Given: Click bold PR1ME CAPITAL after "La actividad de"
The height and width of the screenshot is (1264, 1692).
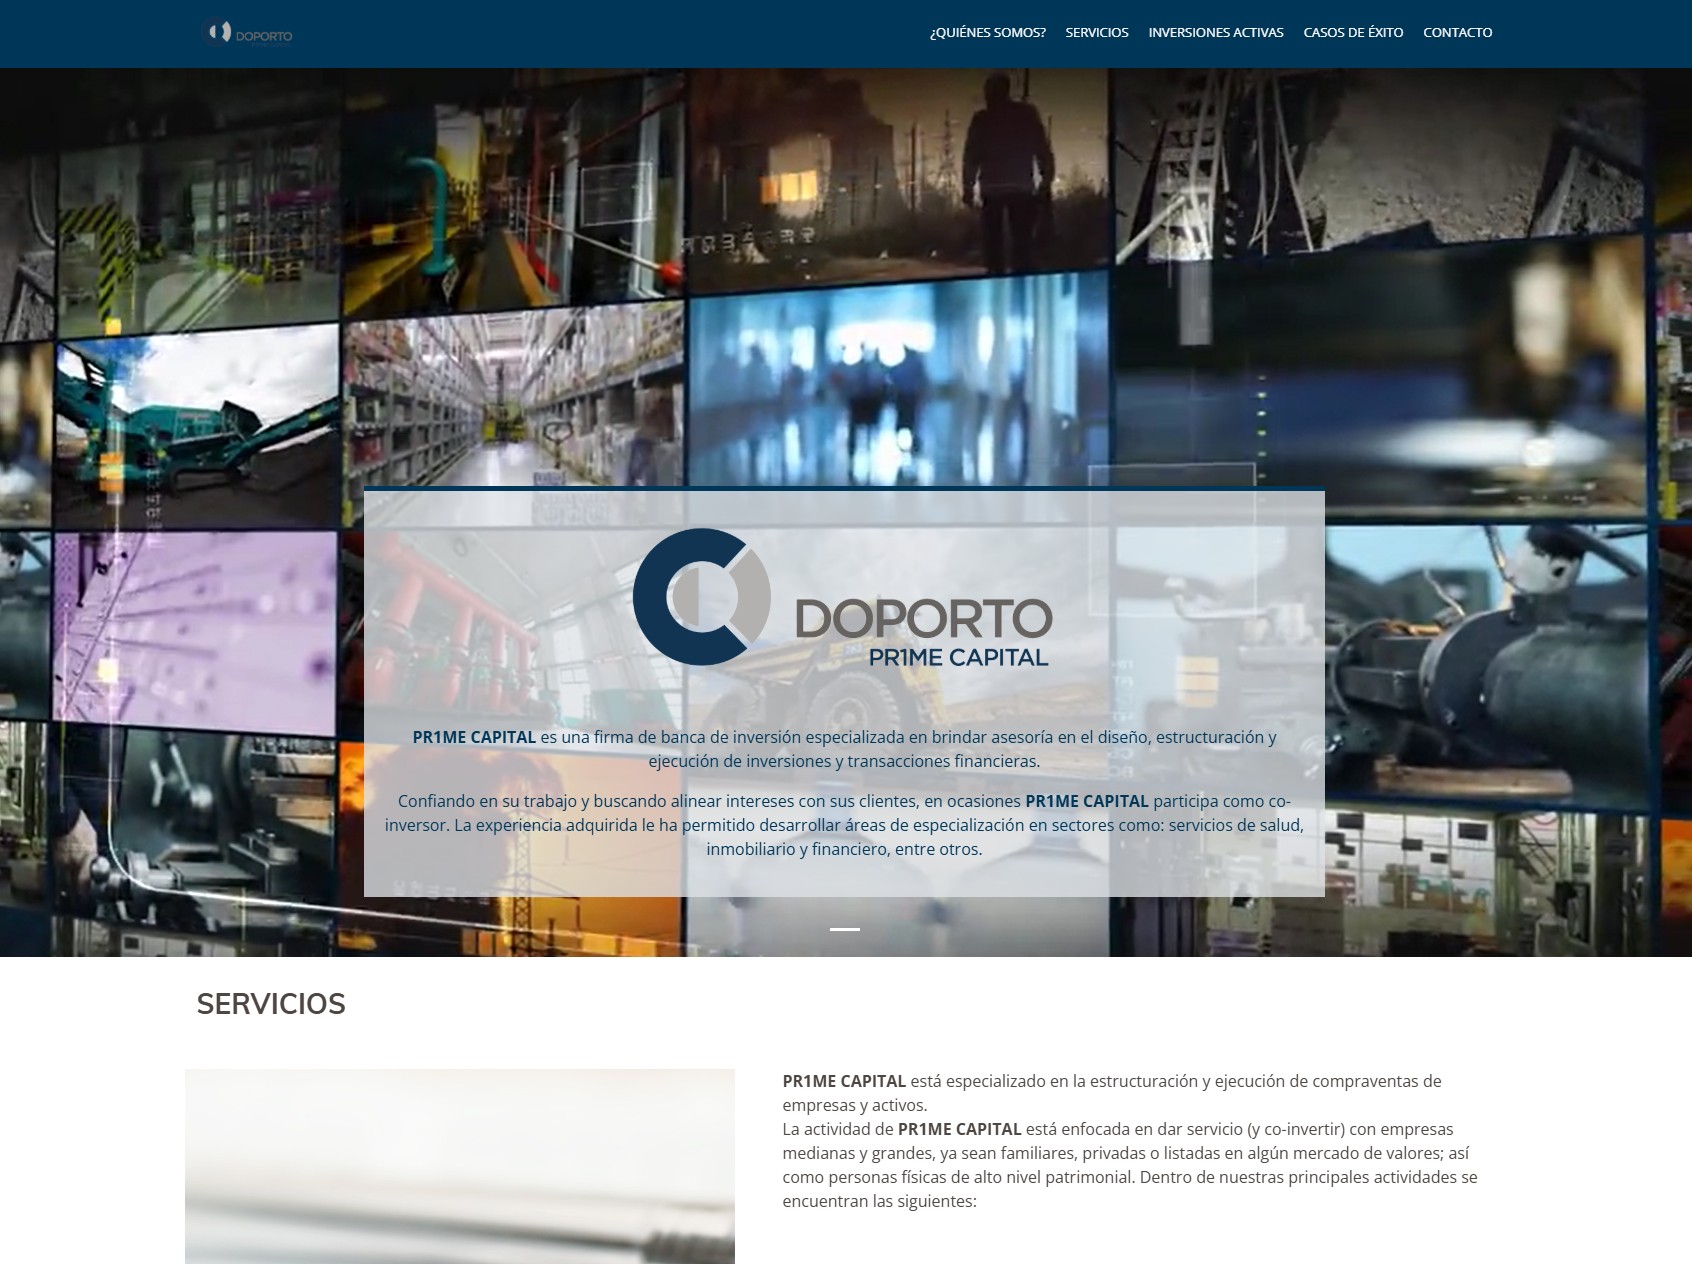Looking at the screenshot, I should click(x=959, y=1129).
